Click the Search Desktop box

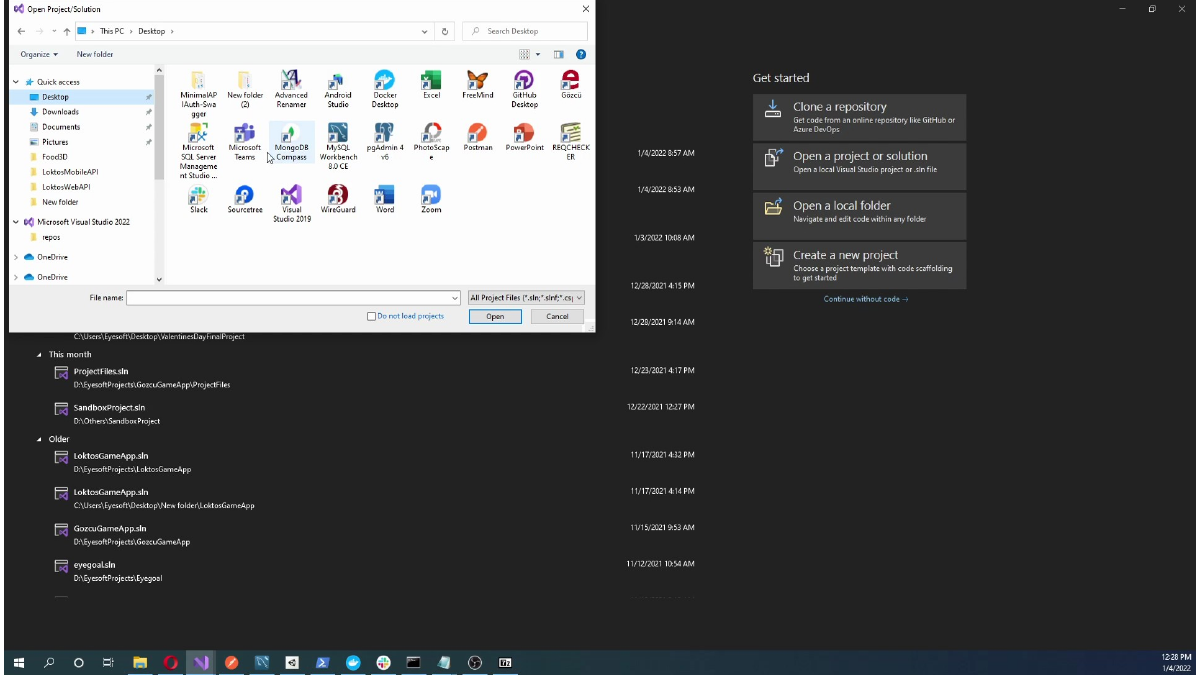pos(525,31)
